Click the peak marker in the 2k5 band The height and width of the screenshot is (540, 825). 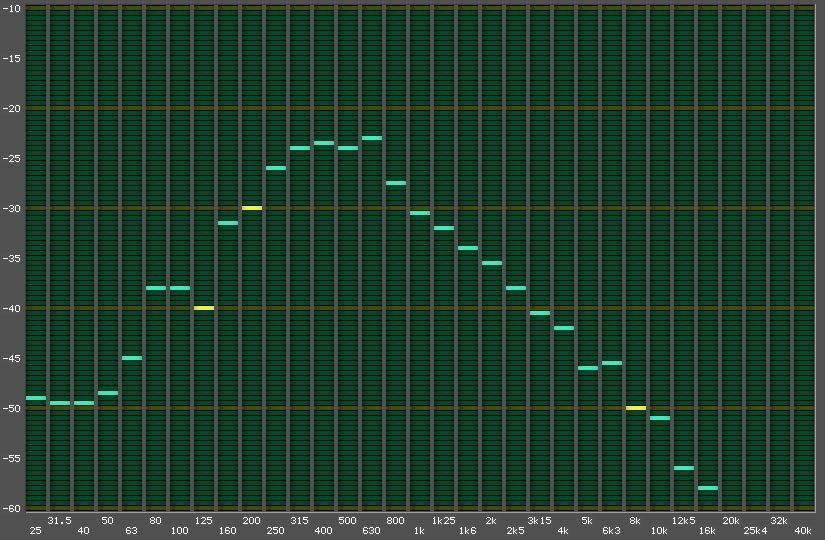point(516,288)
